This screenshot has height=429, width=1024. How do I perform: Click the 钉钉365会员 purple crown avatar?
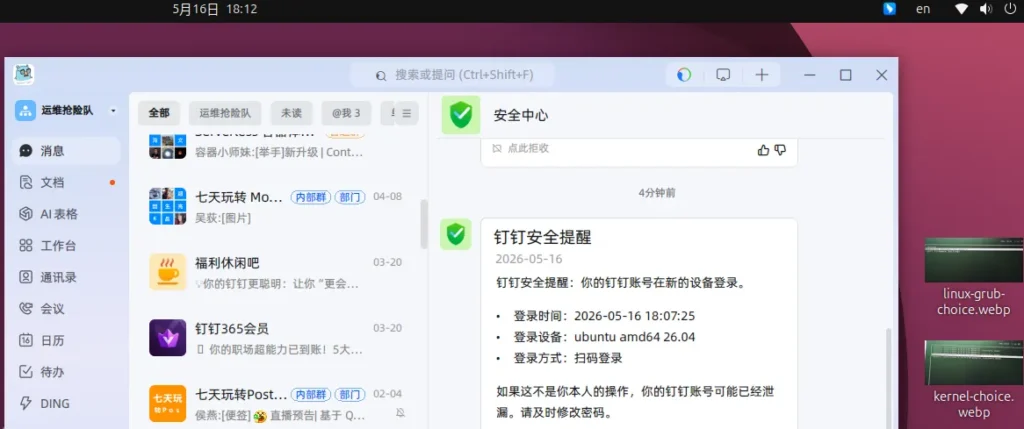point(167,338)
